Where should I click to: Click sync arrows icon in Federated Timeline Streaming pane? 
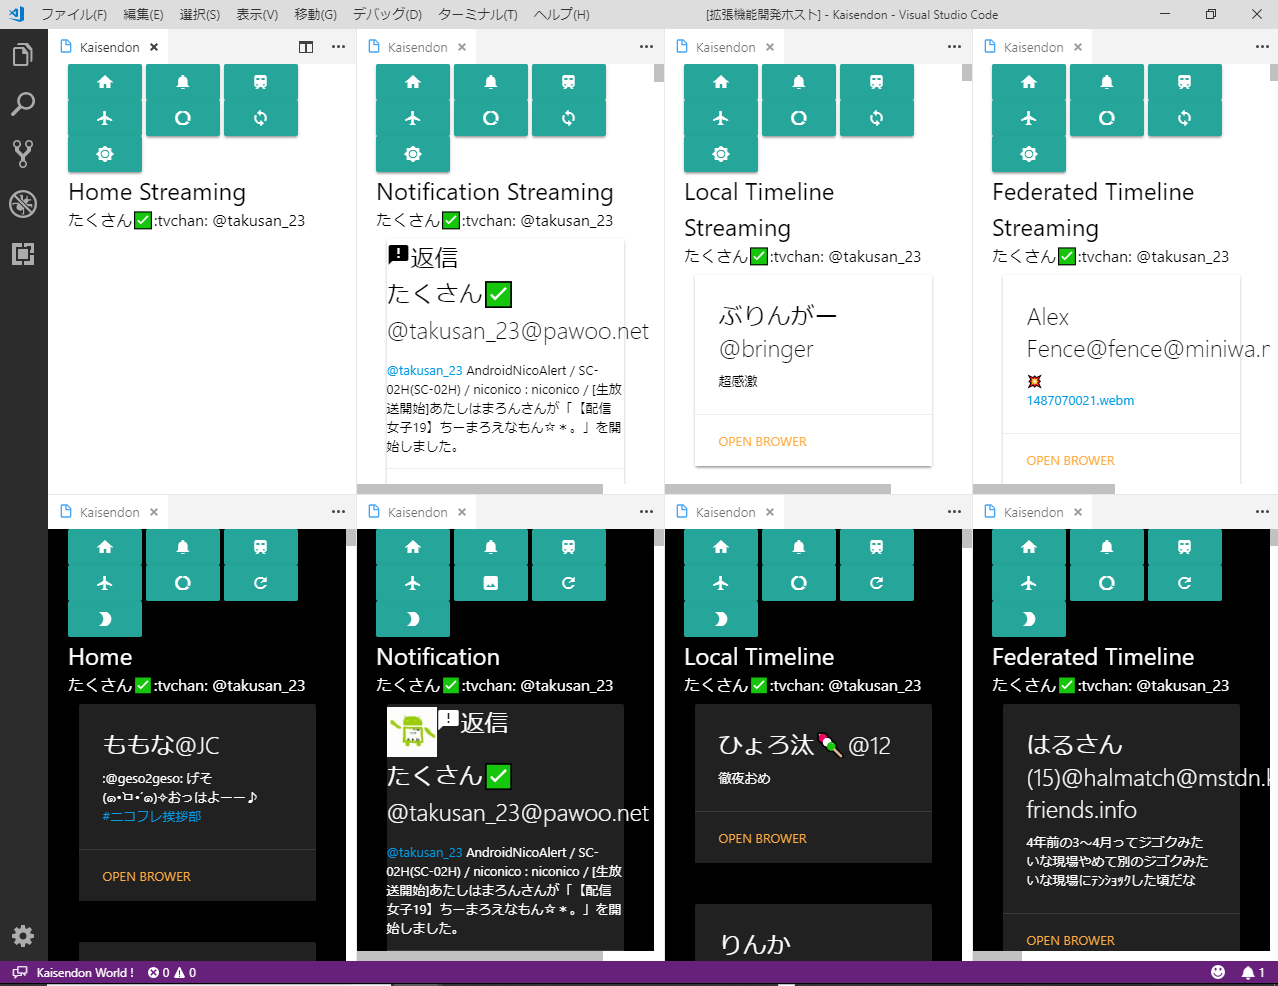[x=1185, y=118]
